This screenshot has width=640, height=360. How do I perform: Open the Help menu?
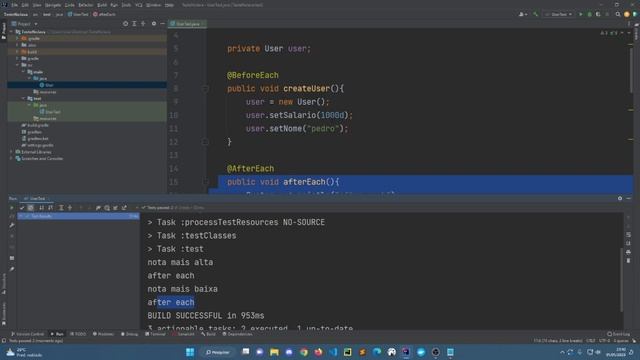pos(169,5)
